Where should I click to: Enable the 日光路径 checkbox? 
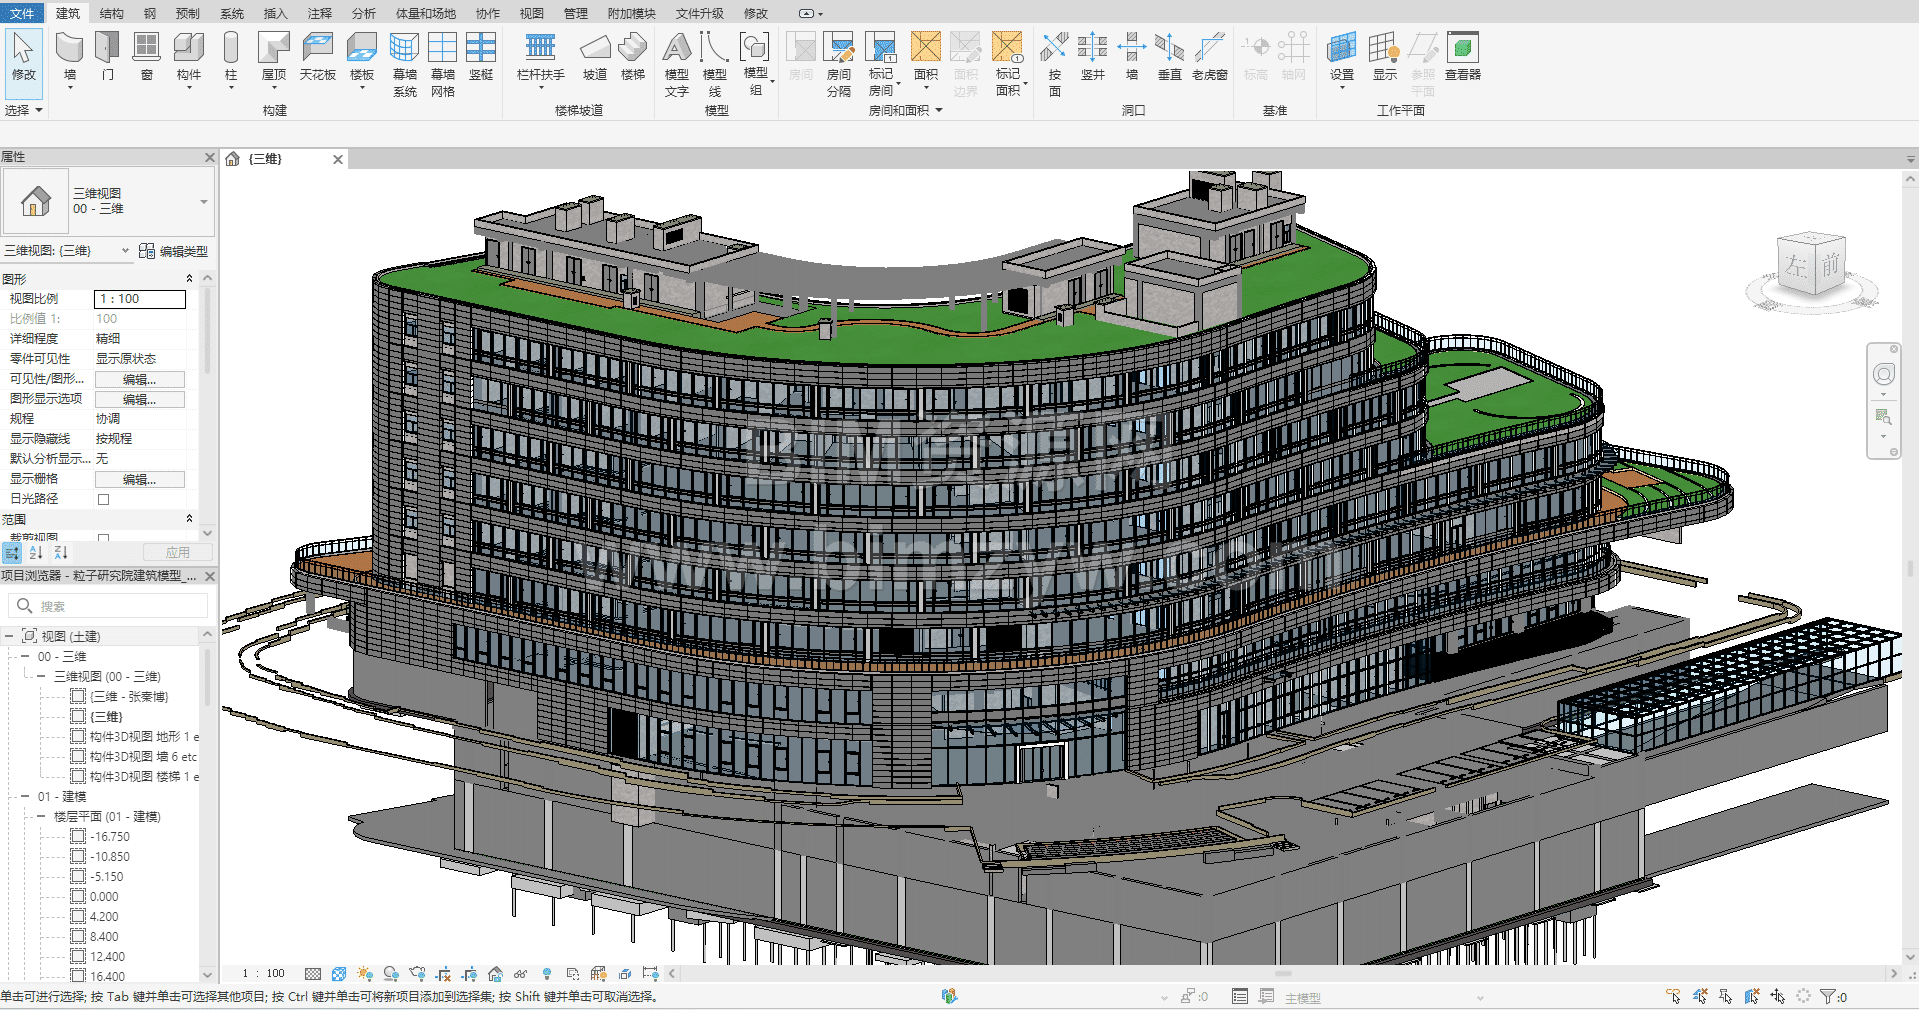pyautogui.click(x=103, y=499)
